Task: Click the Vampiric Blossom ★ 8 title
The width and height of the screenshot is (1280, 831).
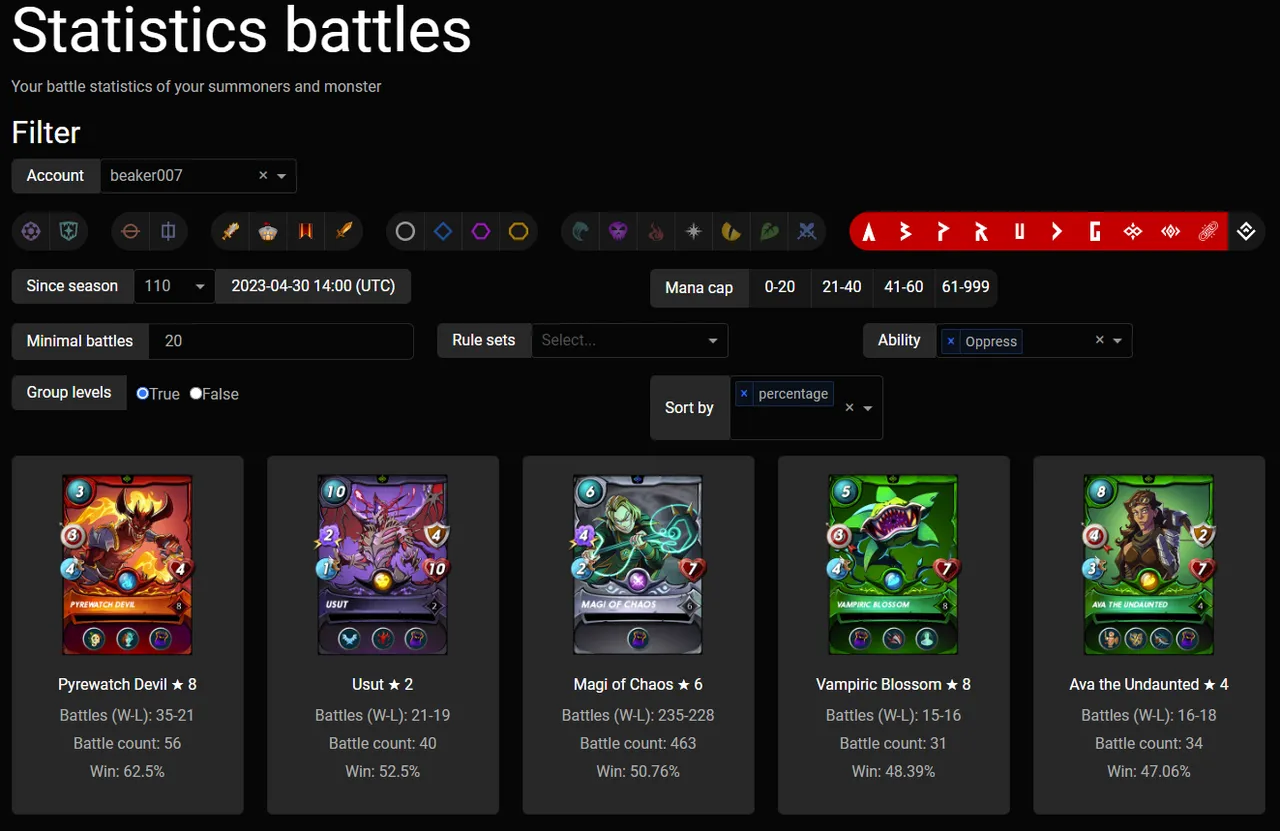Action: [894, 685]
